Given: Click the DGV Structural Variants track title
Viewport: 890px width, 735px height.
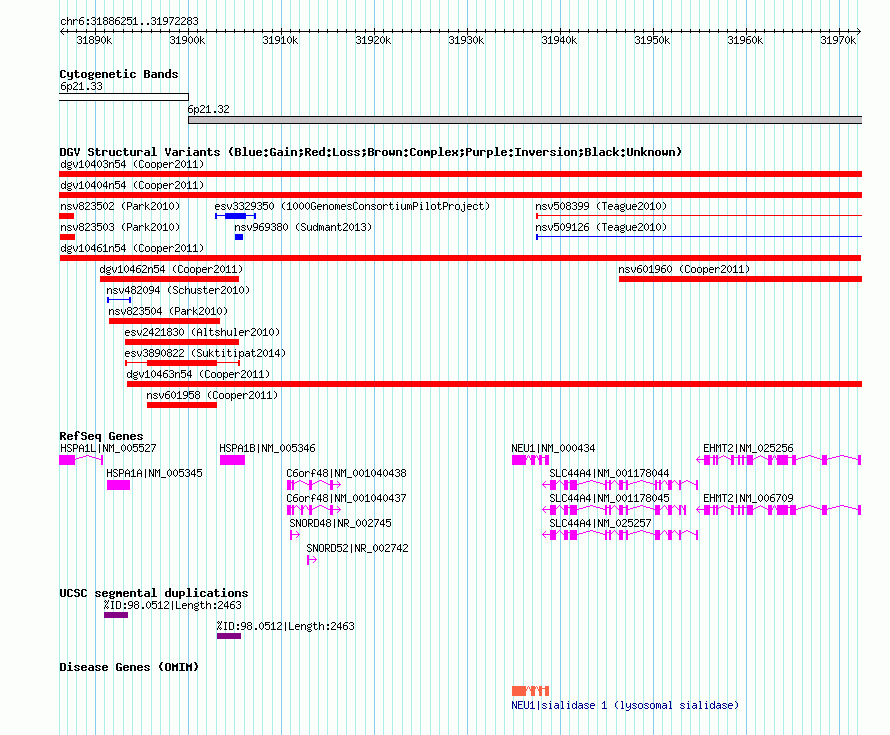Looking at the screenshot, I should [371, 152].
